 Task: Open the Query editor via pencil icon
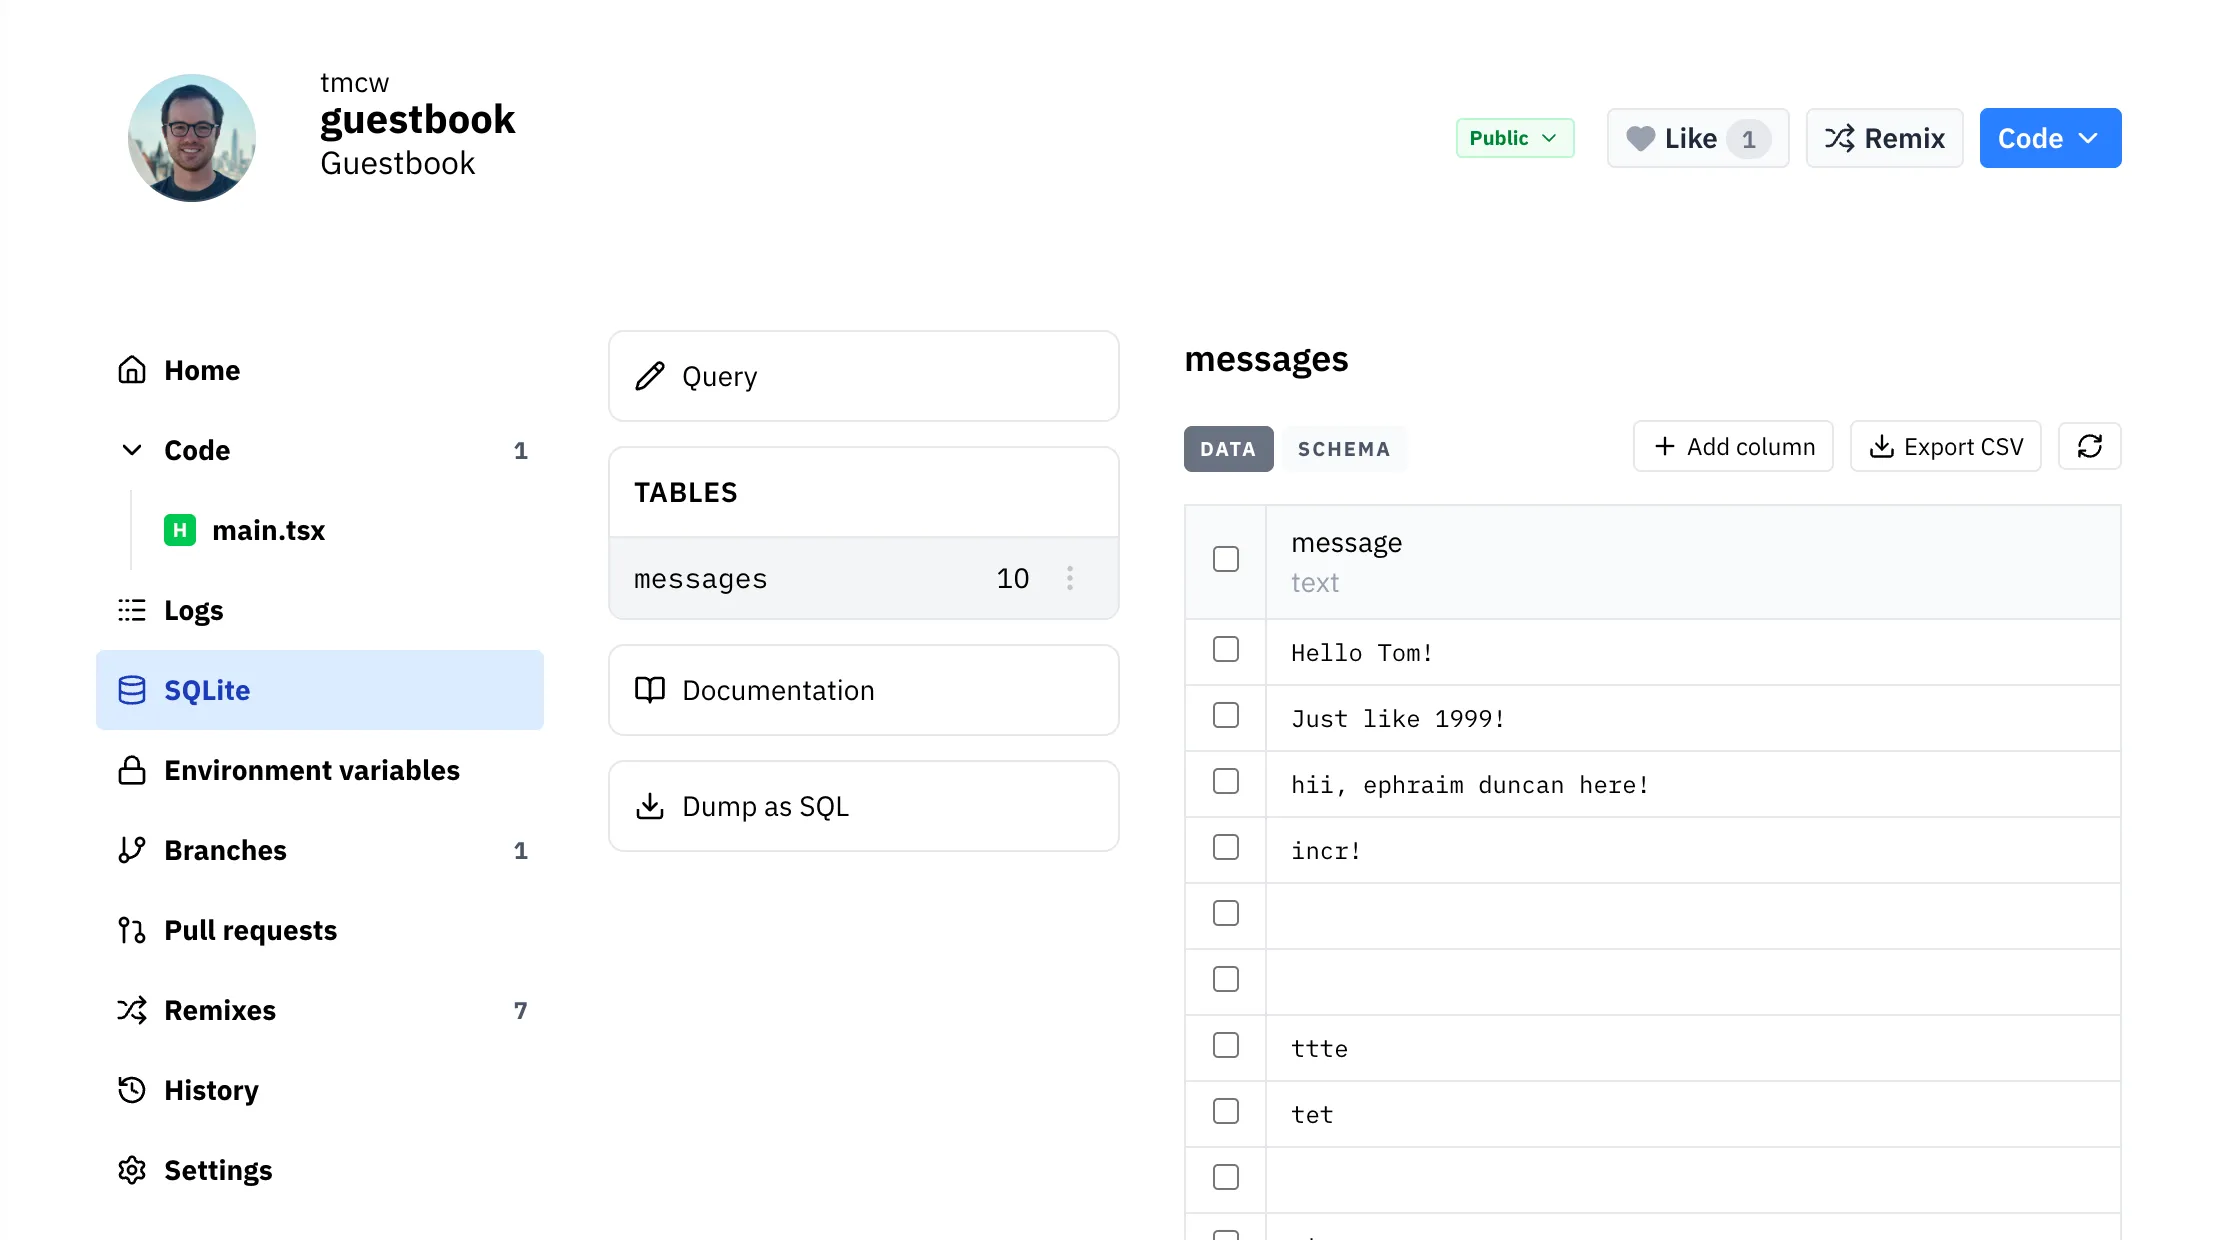[650, 376]
